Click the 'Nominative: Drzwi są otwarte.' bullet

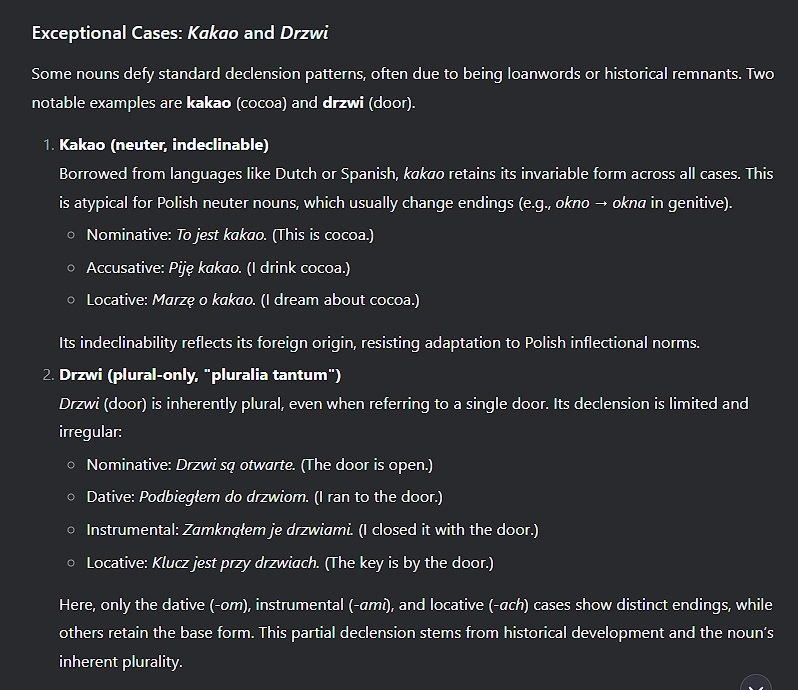pyautogui.click(x=260, y=465)
